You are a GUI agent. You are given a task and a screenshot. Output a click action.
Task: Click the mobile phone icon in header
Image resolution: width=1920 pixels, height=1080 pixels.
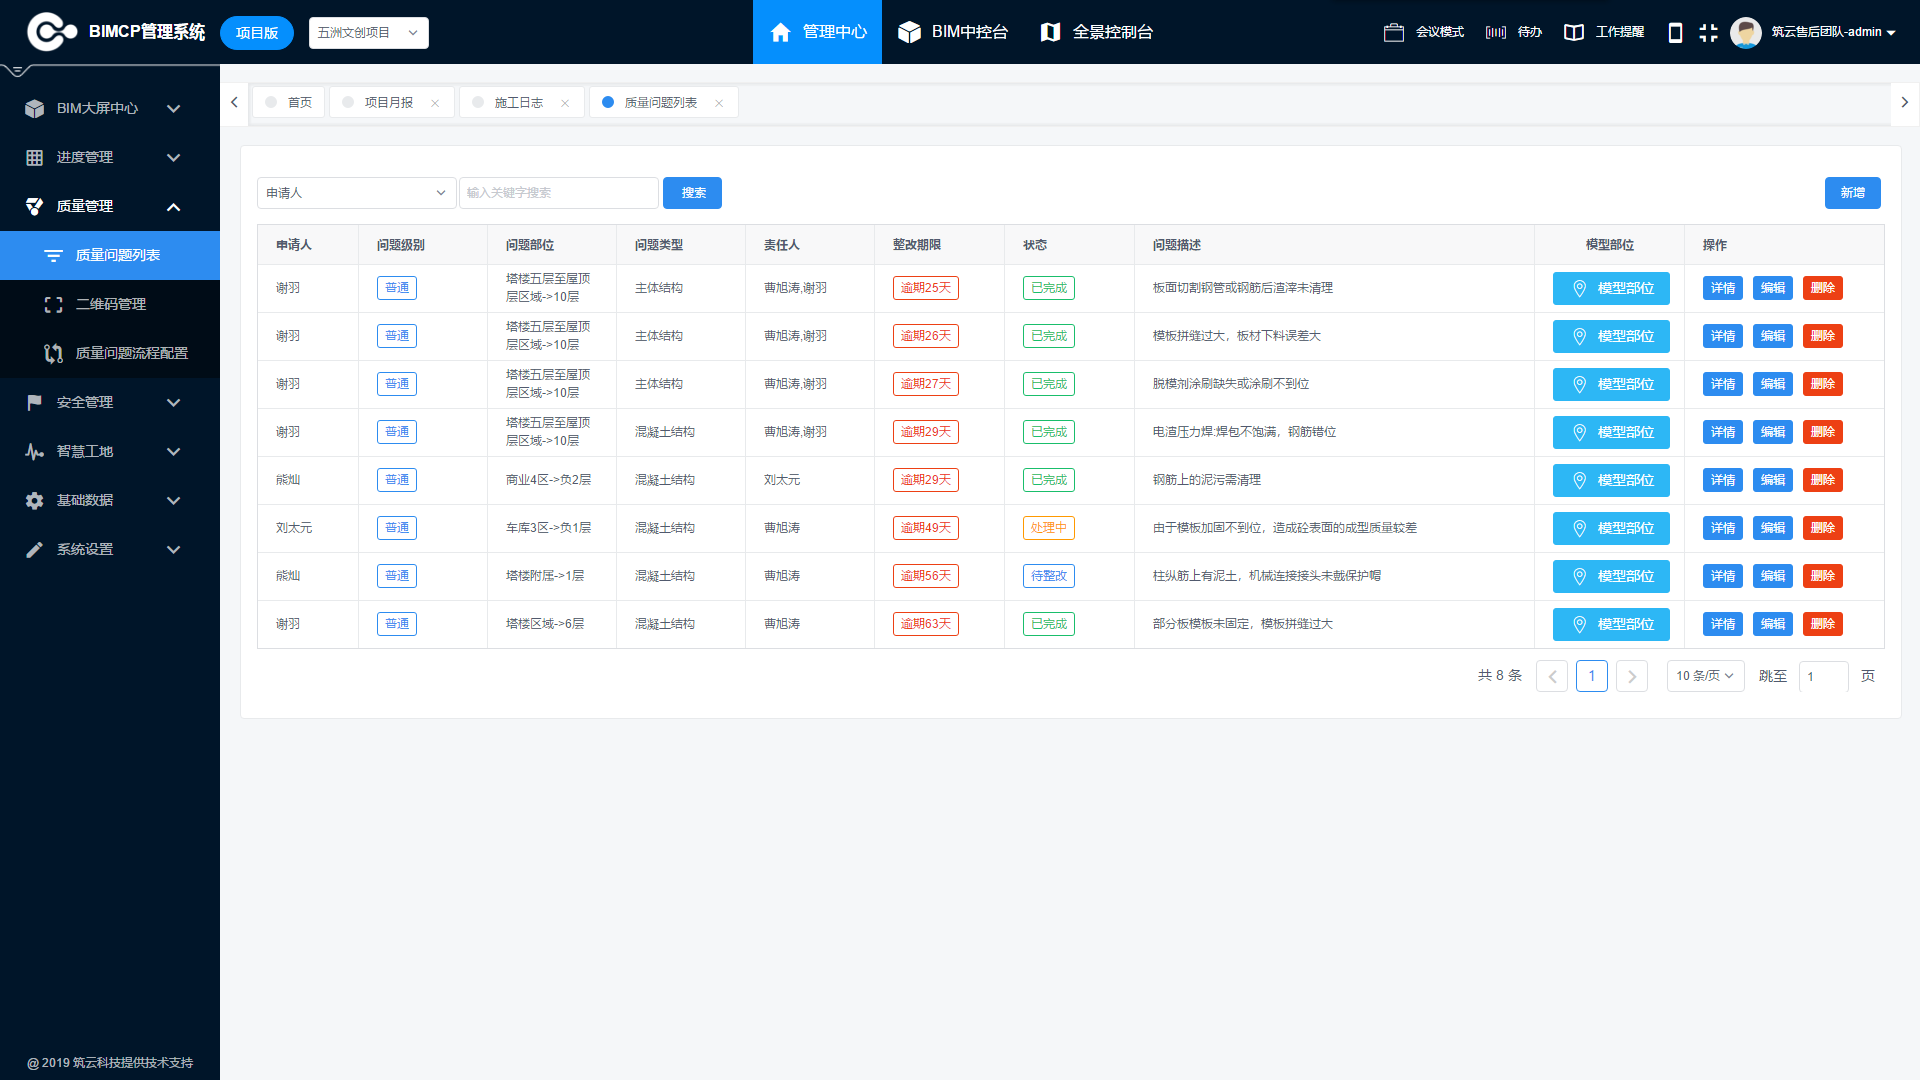1675,32
